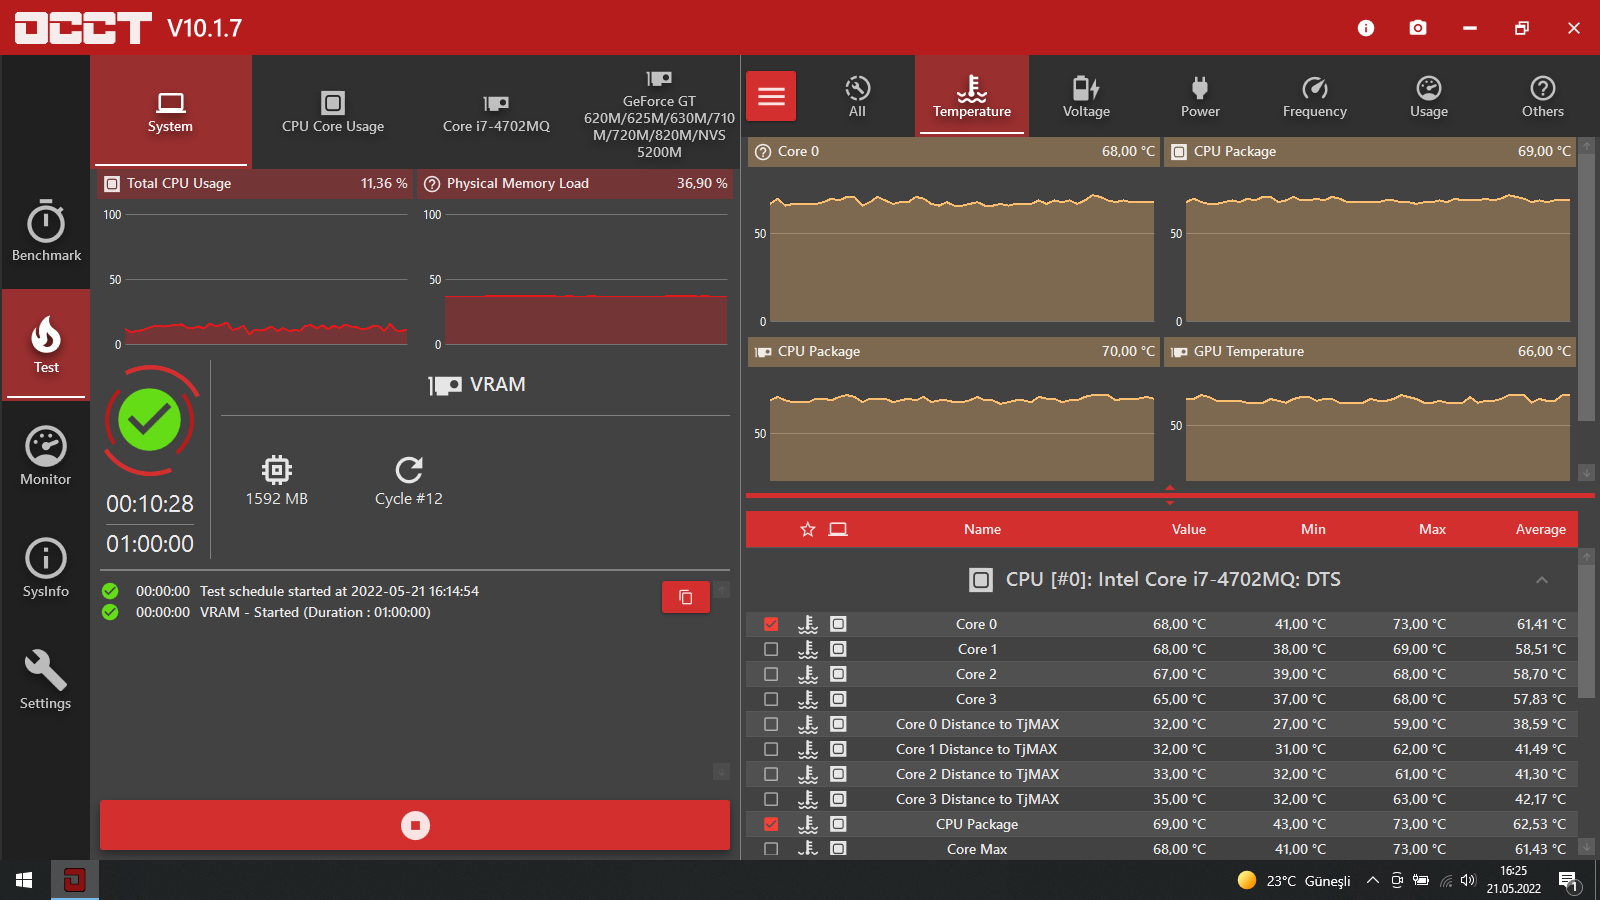The width and height of the screenshot is (1600, 900).
Task: Copy the test log with red button
Action: coord(686,597)
